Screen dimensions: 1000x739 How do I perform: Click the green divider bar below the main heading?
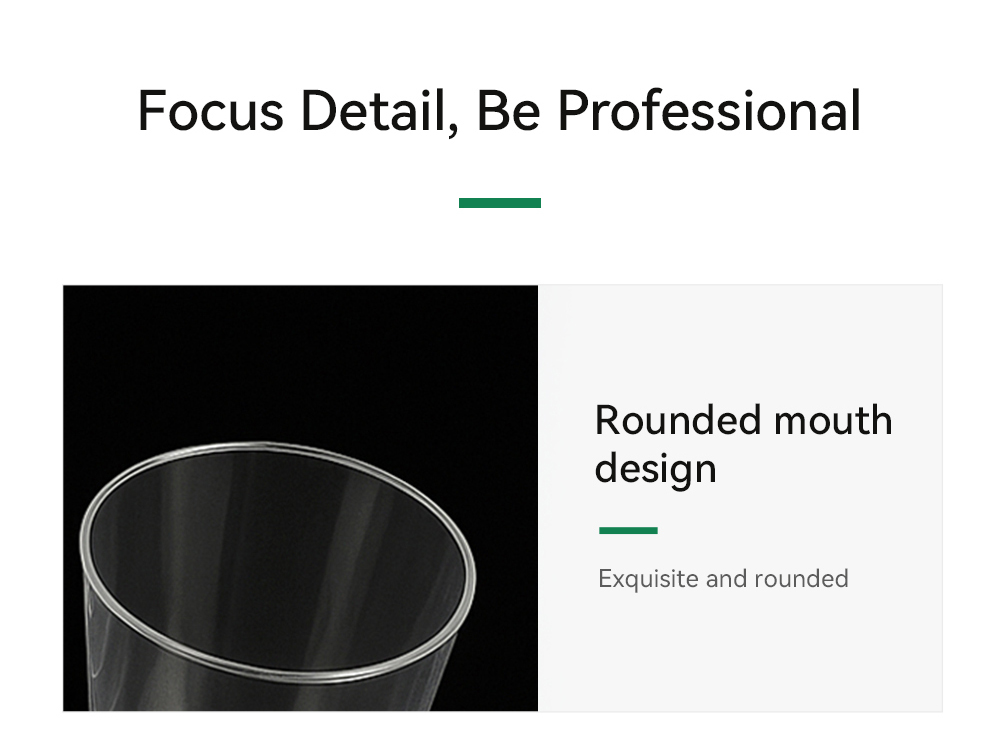(499, 203)
